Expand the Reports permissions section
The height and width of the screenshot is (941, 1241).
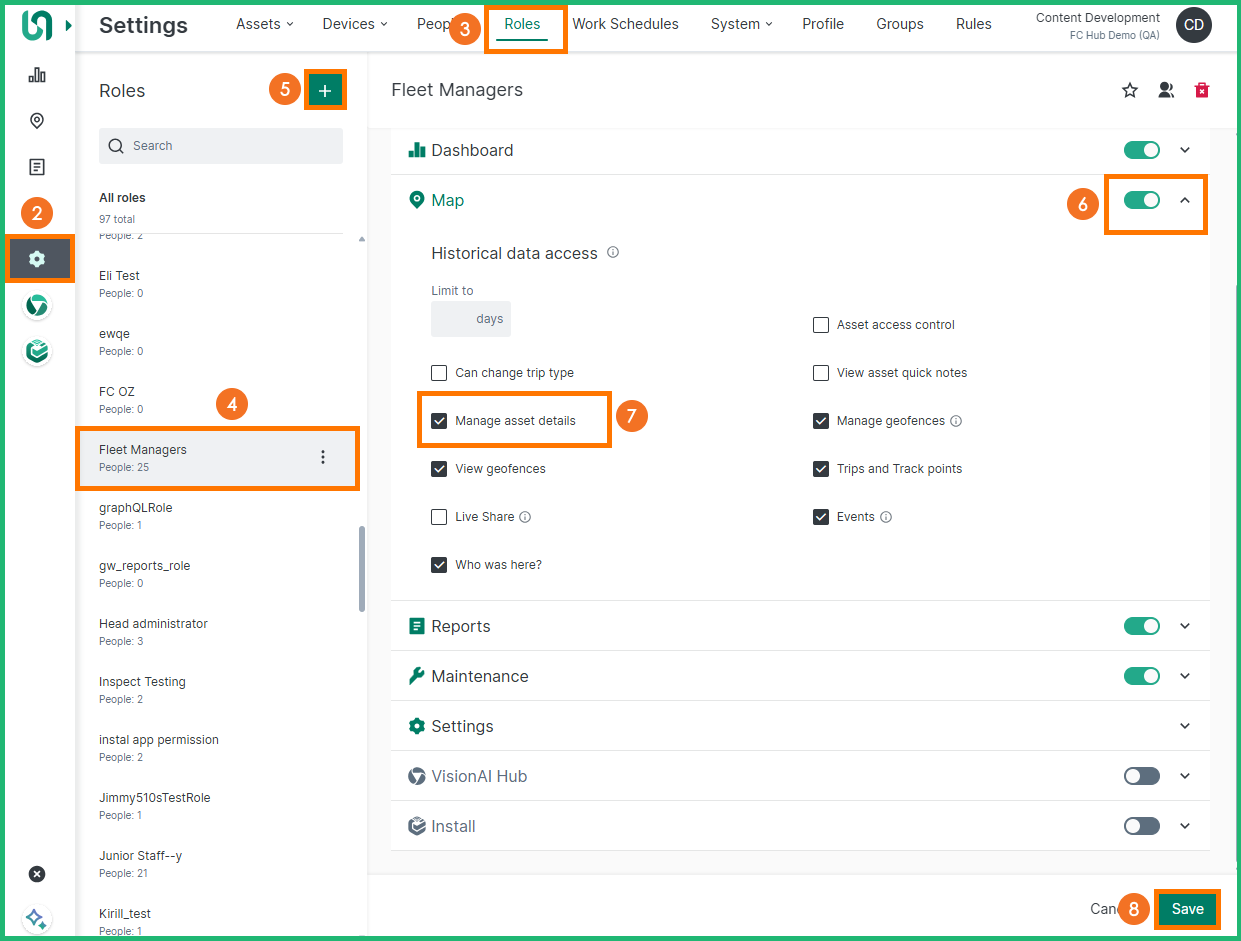[1185, 626]
